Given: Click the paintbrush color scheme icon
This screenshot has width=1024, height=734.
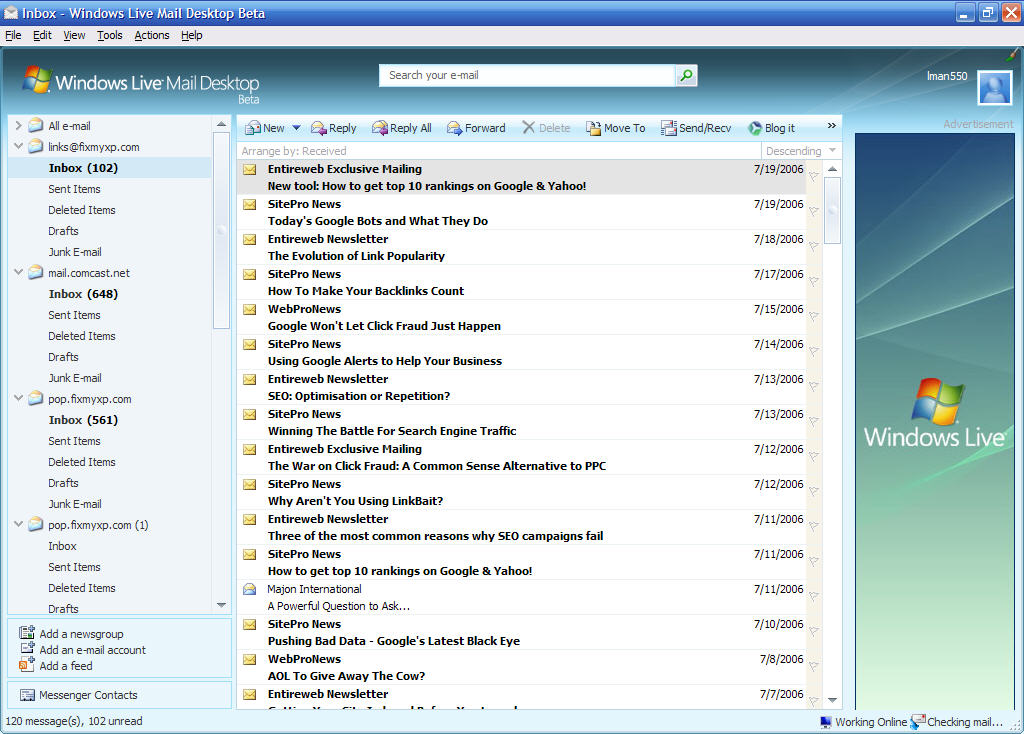Looking at the screenshot, I should 1013,55.
